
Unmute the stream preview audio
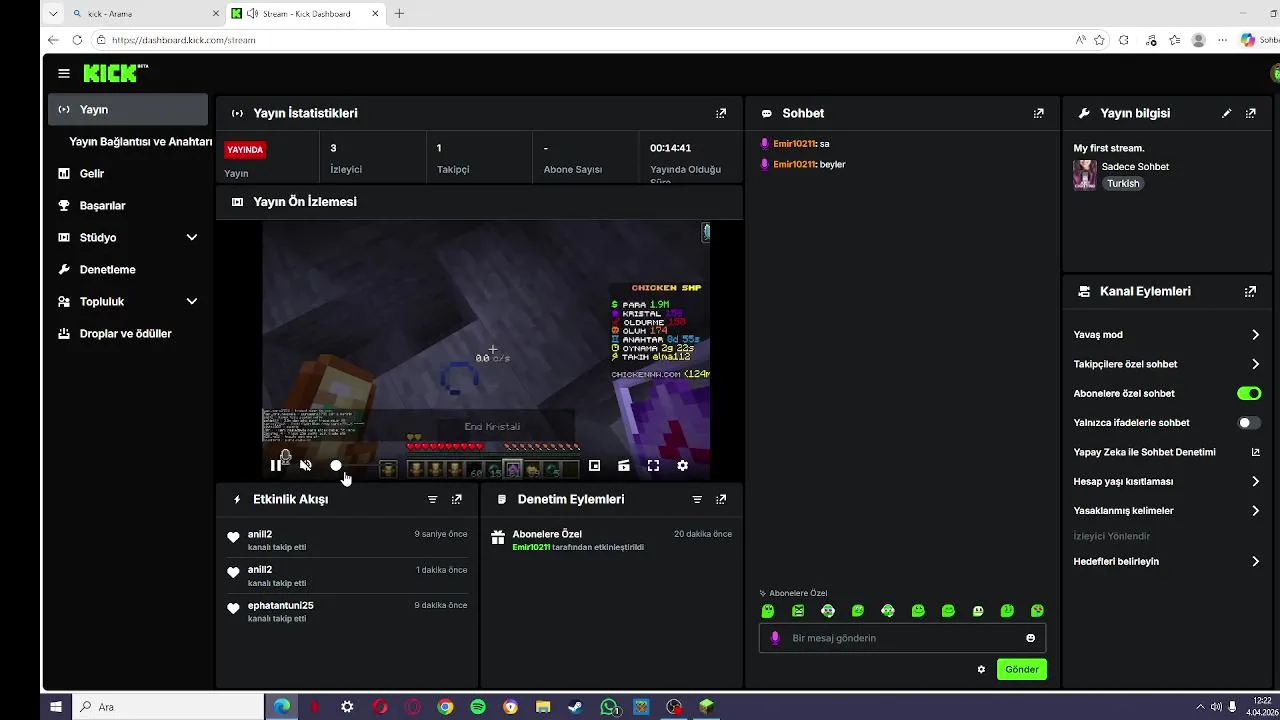pos(306,466)
